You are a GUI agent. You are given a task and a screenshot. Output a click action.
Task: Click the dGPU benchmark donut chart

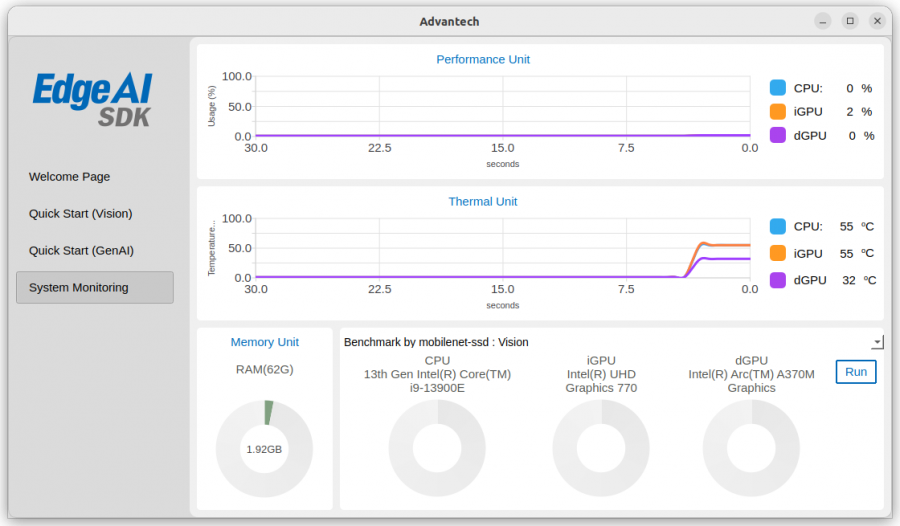point(751,448)
